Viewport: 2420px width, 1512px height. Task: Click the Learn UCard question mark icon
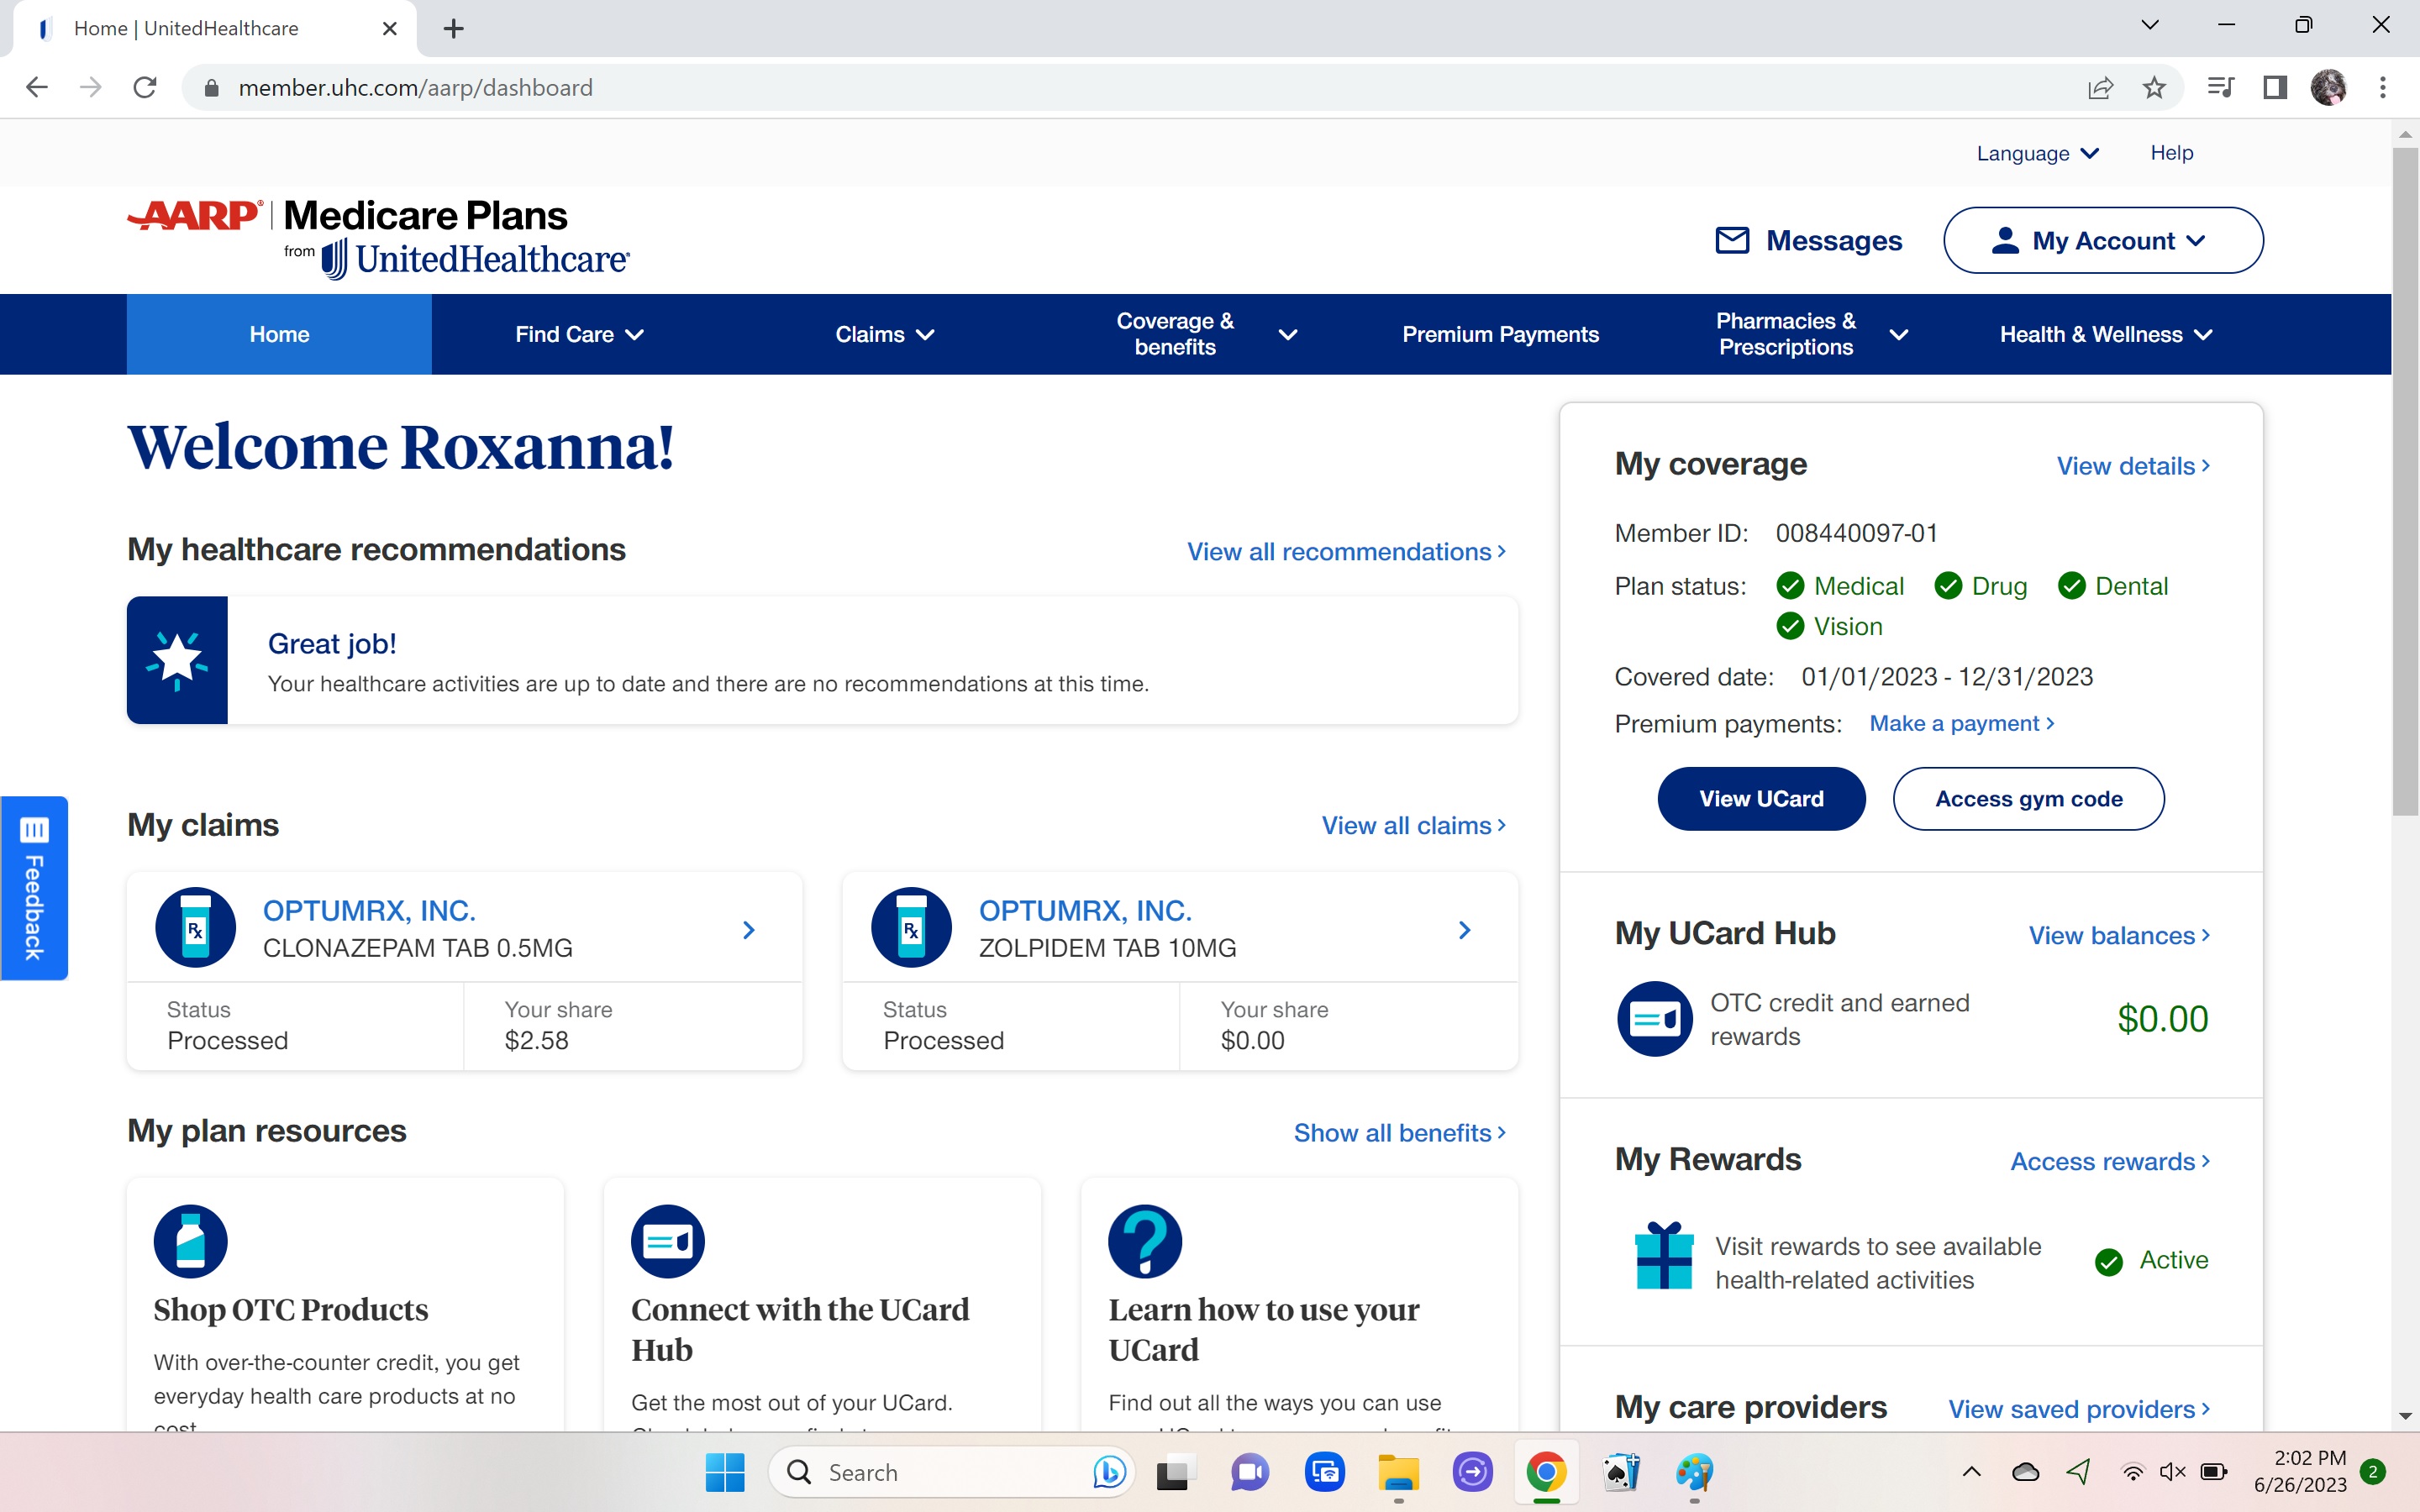coord(1145,1241)
